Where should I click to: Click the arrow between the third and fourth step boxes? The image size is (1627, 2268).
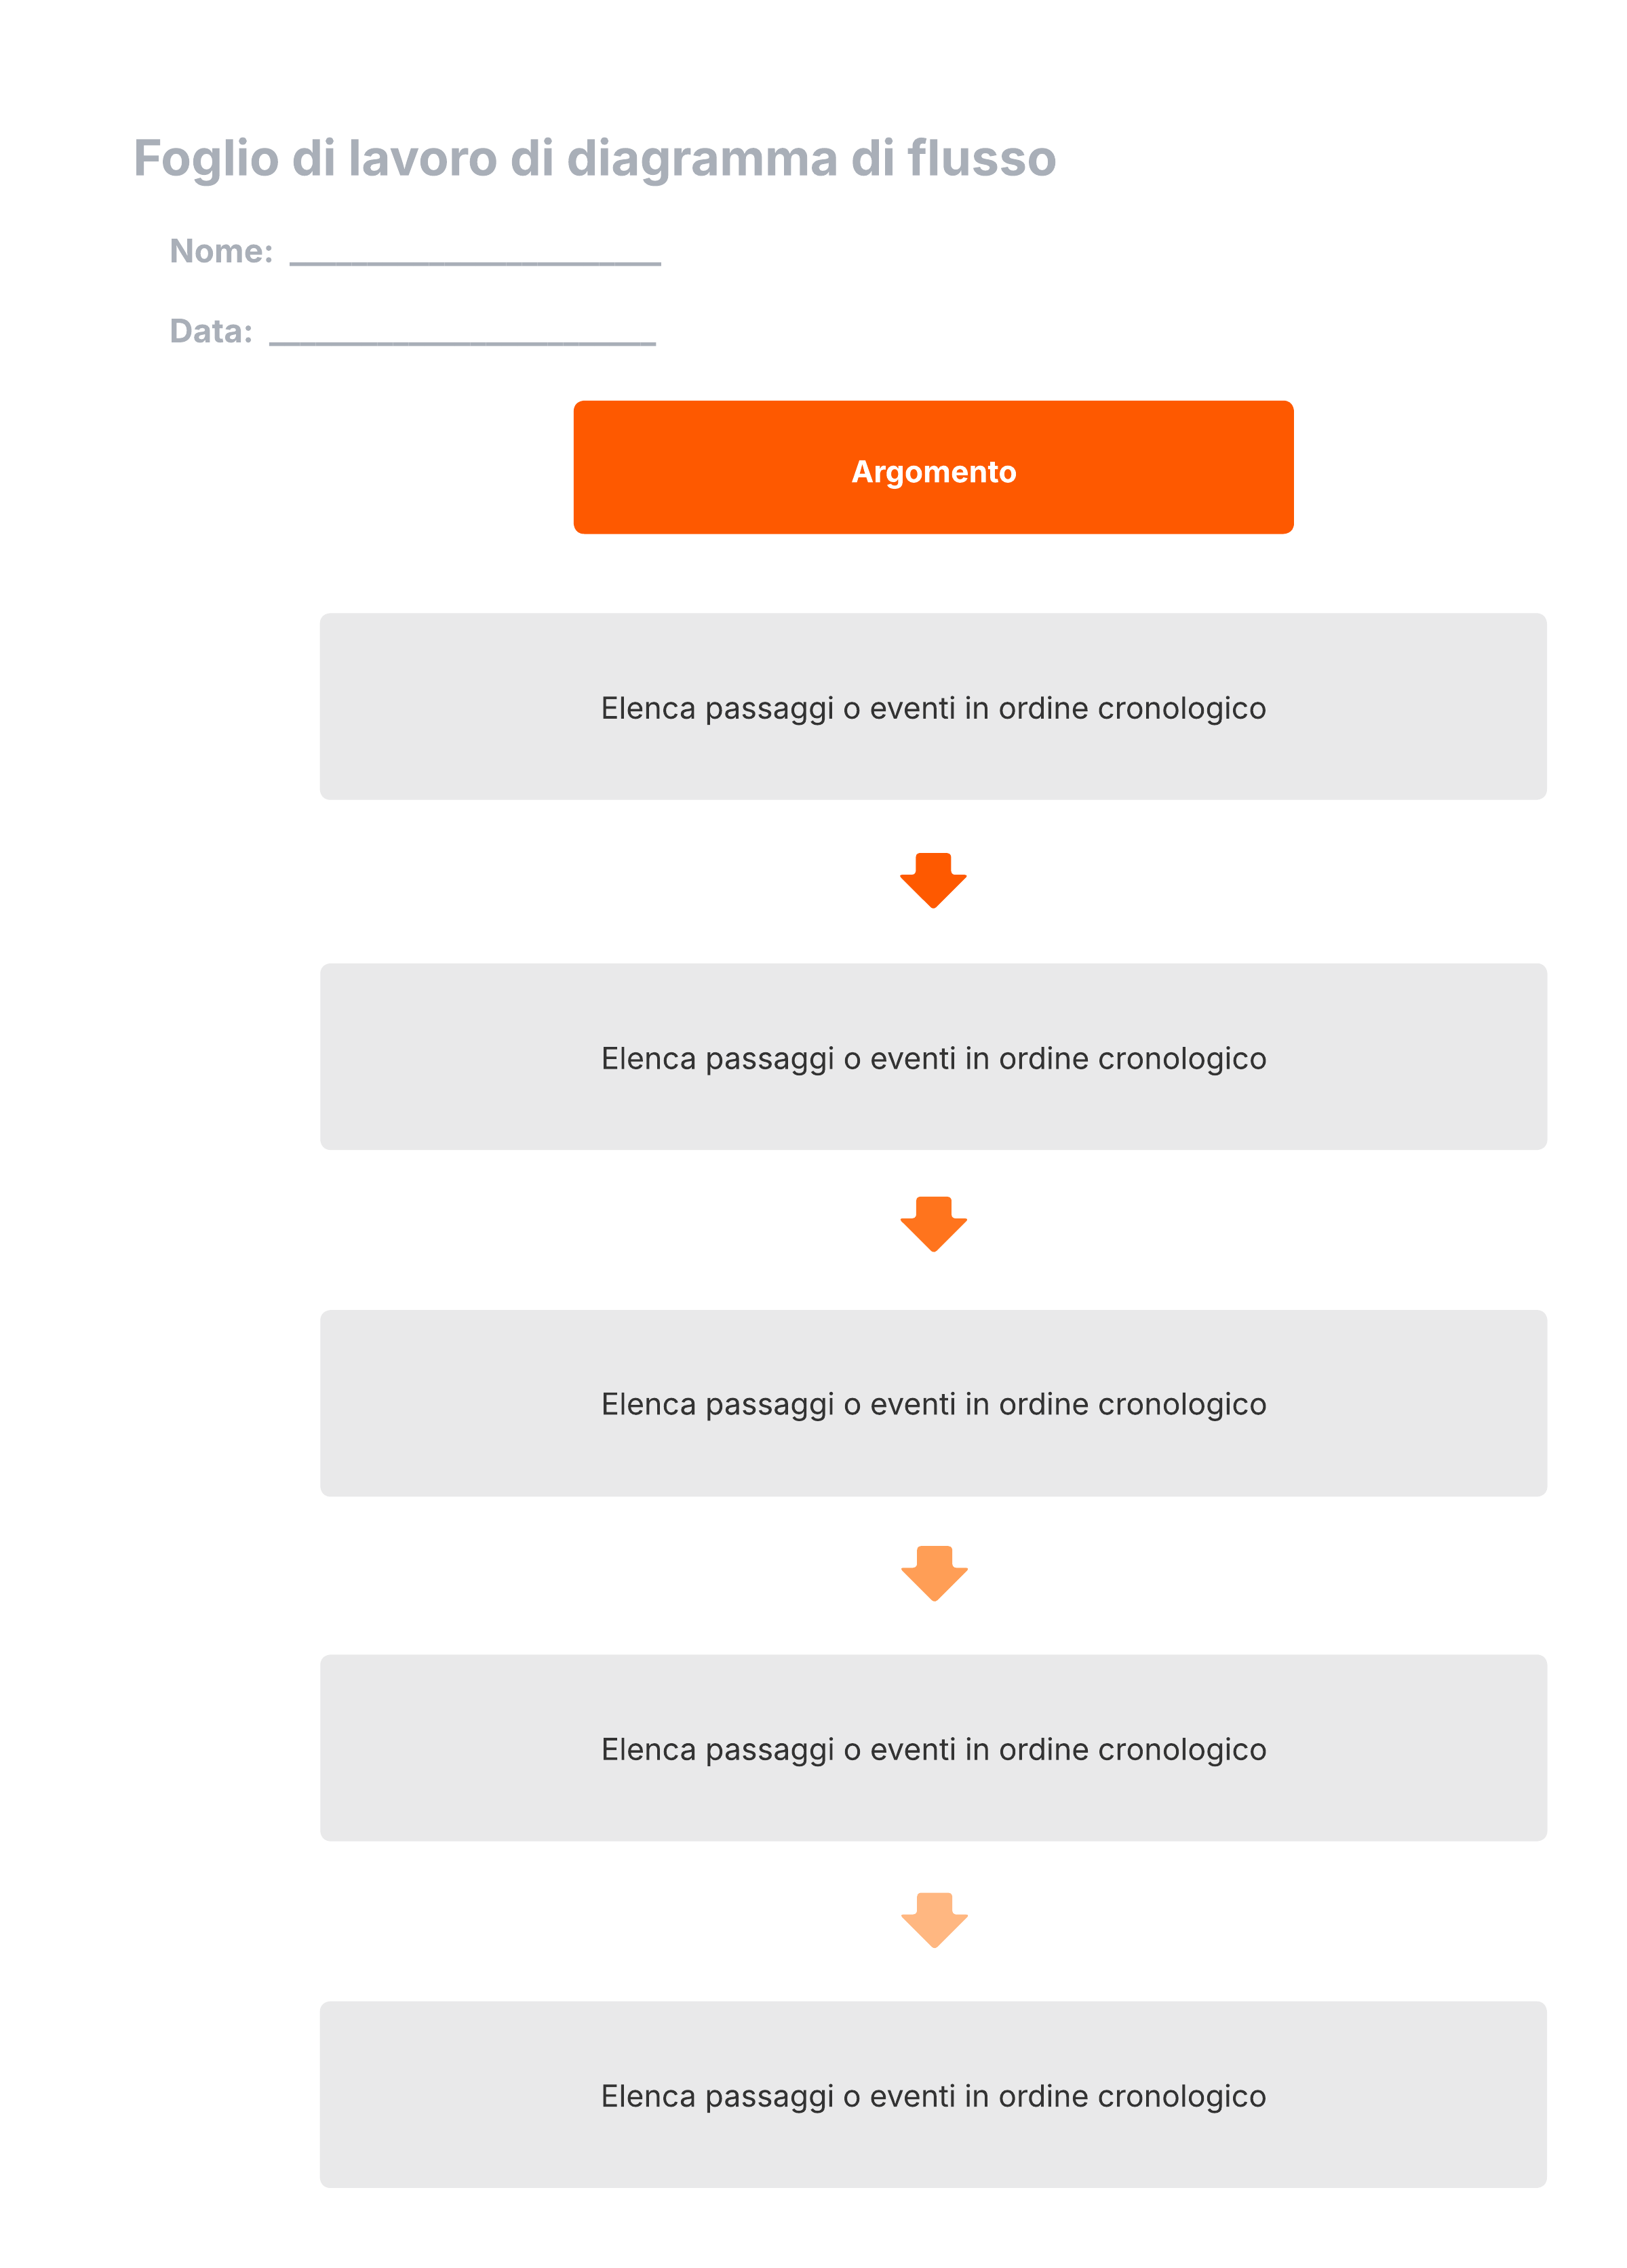click(x=933, y=1572)
